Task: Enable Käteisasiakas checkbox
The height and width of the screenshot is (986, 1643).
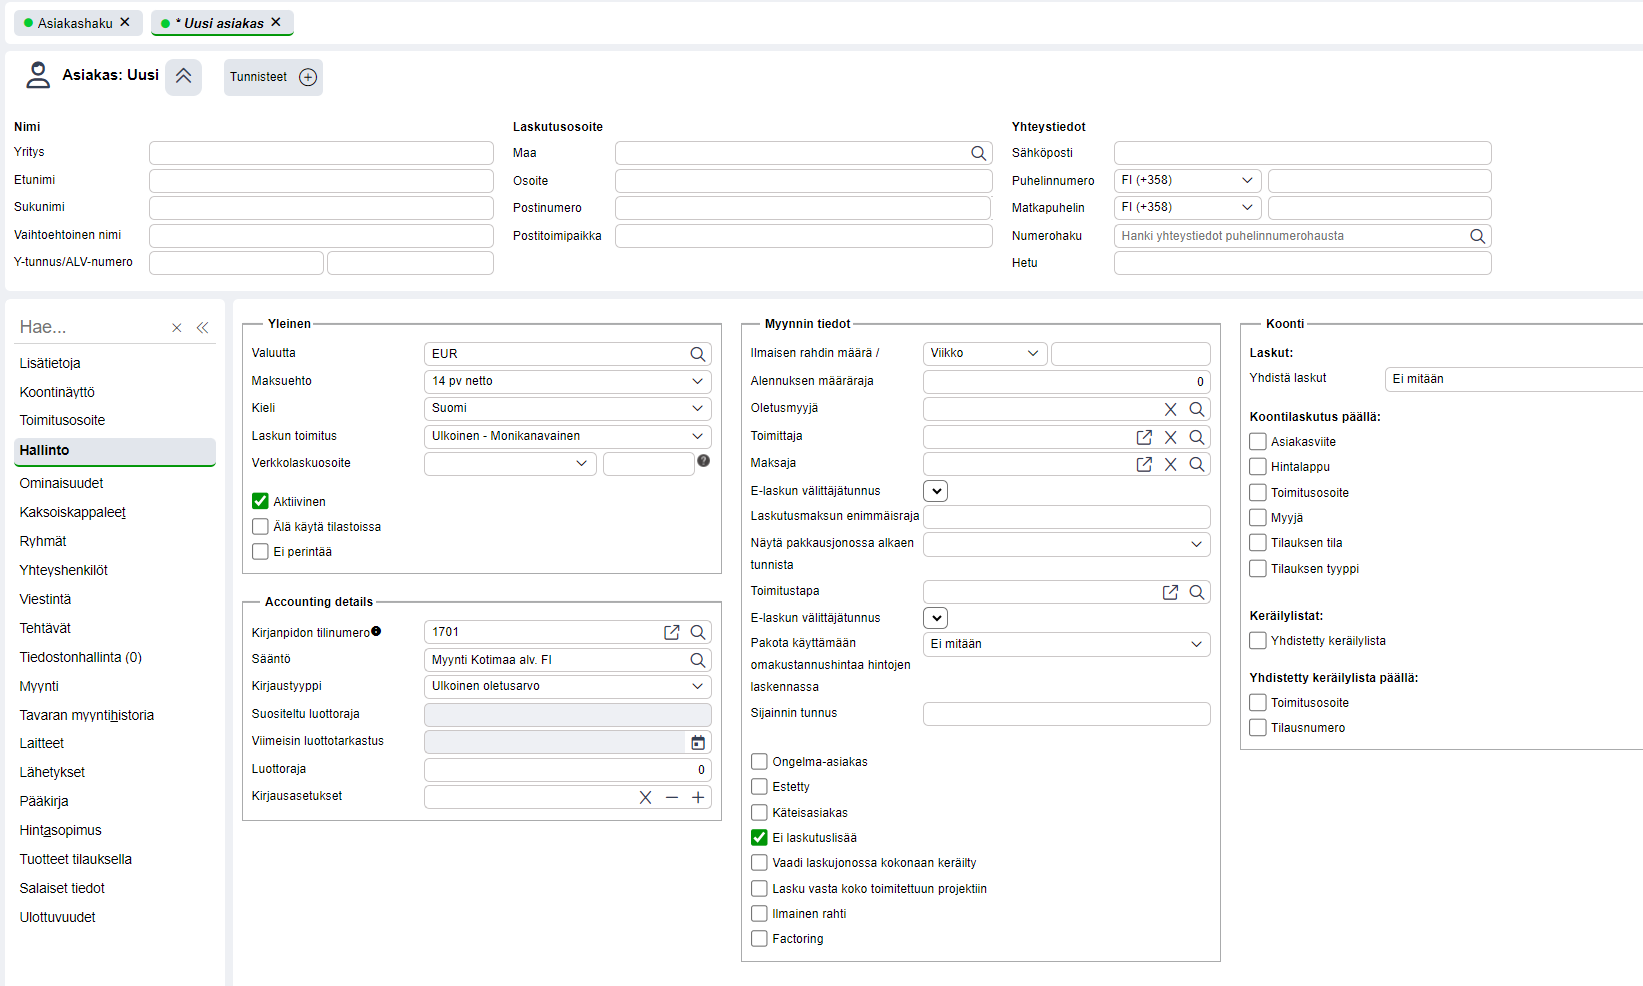Action: 759,812
